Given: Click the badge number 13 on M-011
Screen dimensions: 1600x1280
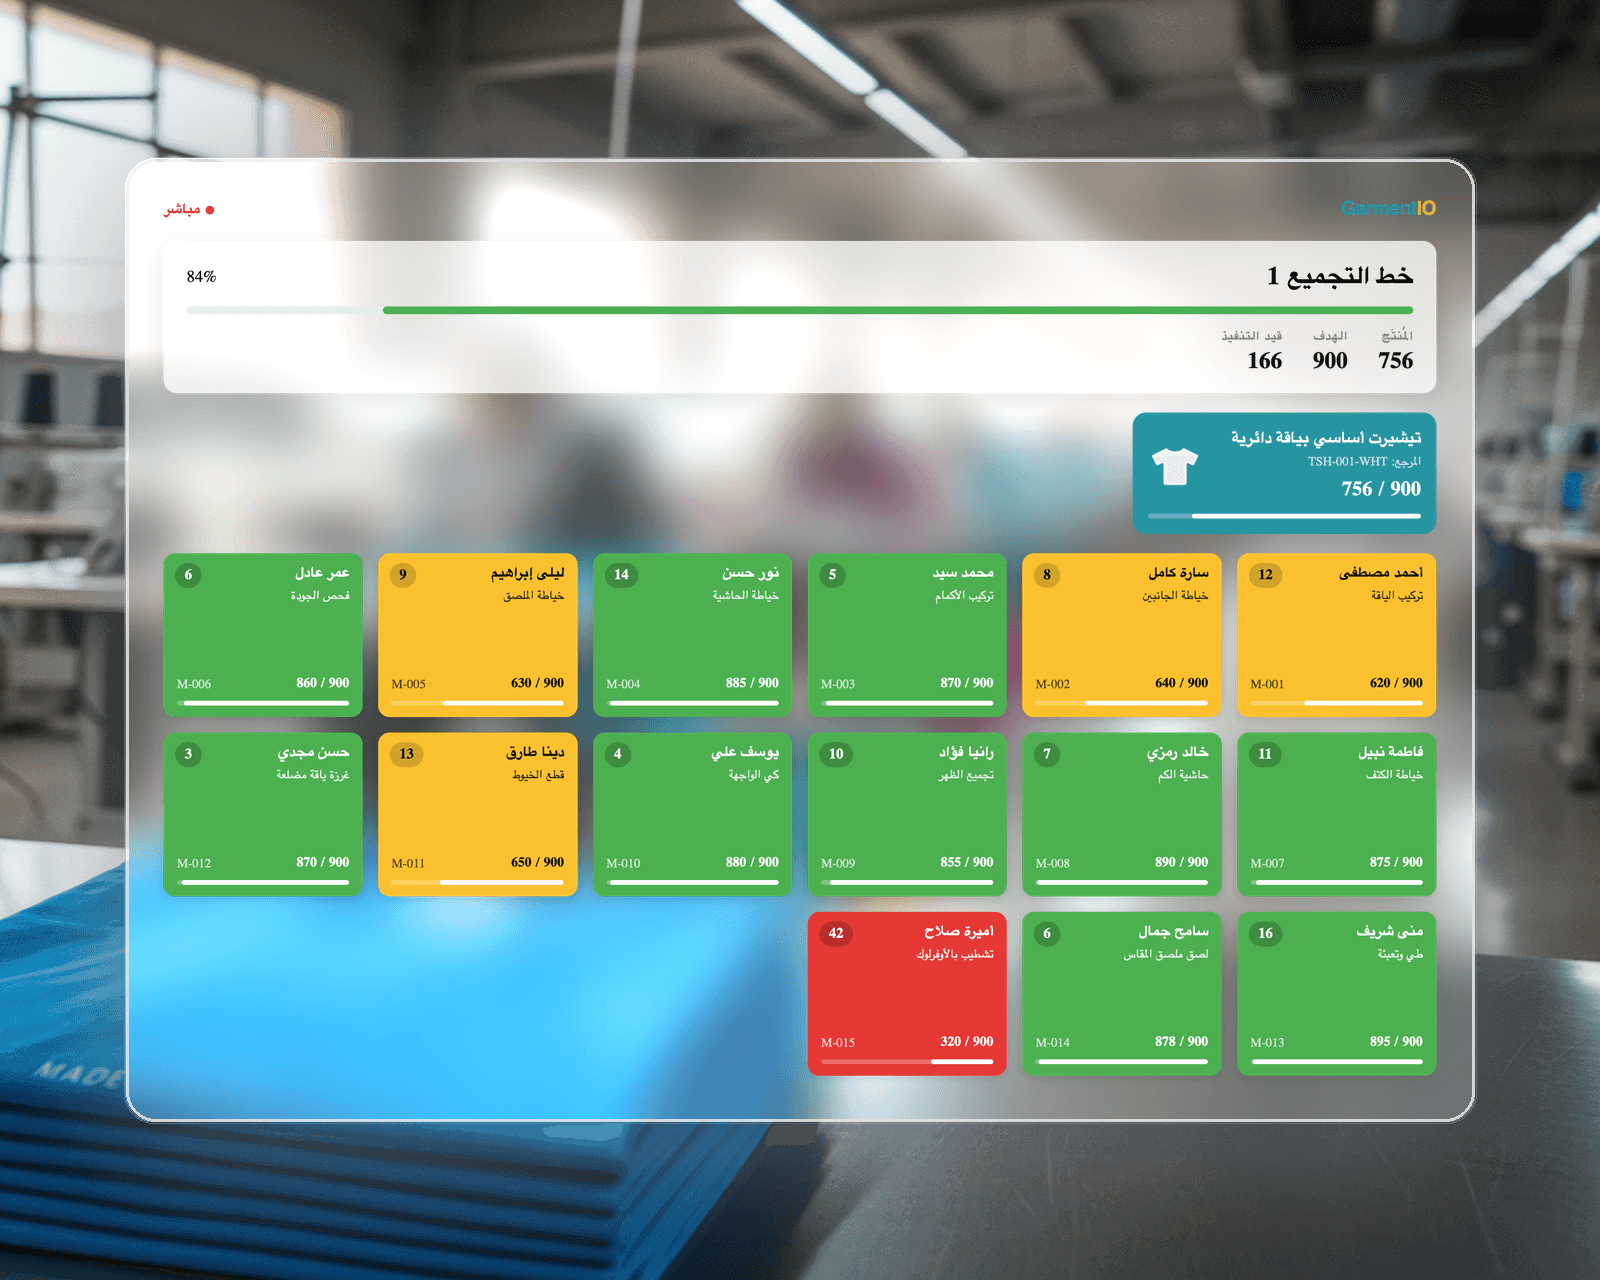Looking at the screenshot, I should coord(406,754).
